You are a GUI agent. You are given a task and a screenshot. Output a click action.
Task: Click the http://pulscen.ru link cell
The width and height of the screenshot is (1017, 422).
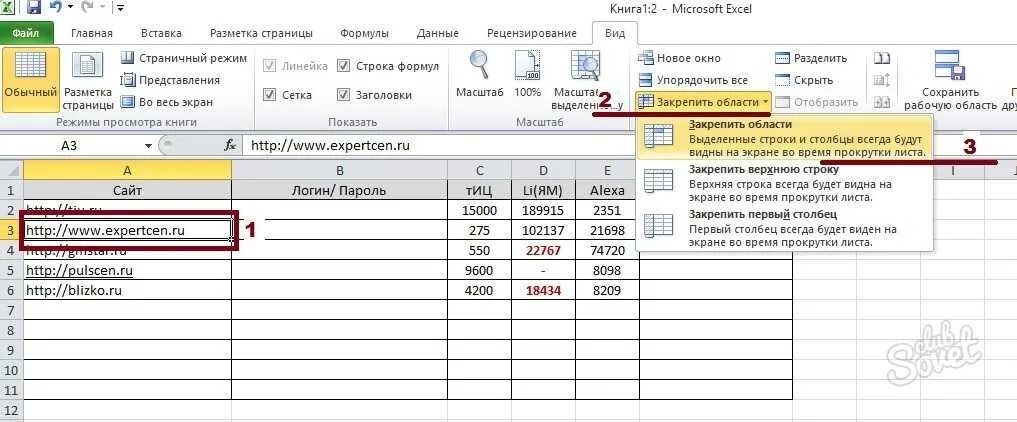[127, 270]
